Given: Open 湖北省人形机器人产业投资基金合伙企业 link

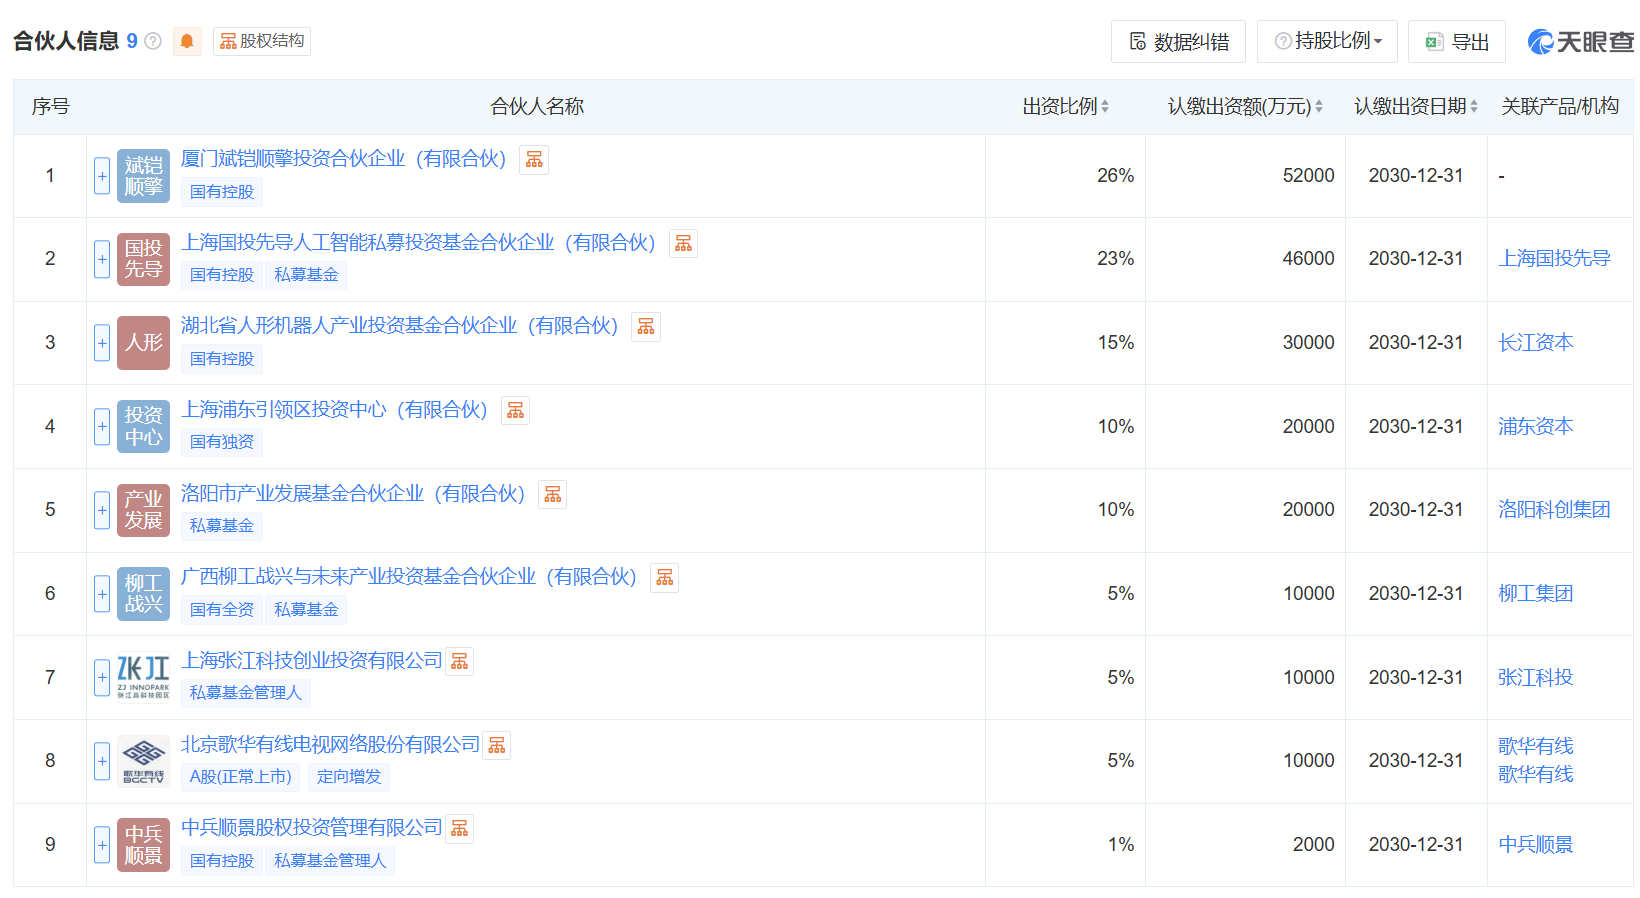Looking at the screenshot, I should (x=399, y=326).
